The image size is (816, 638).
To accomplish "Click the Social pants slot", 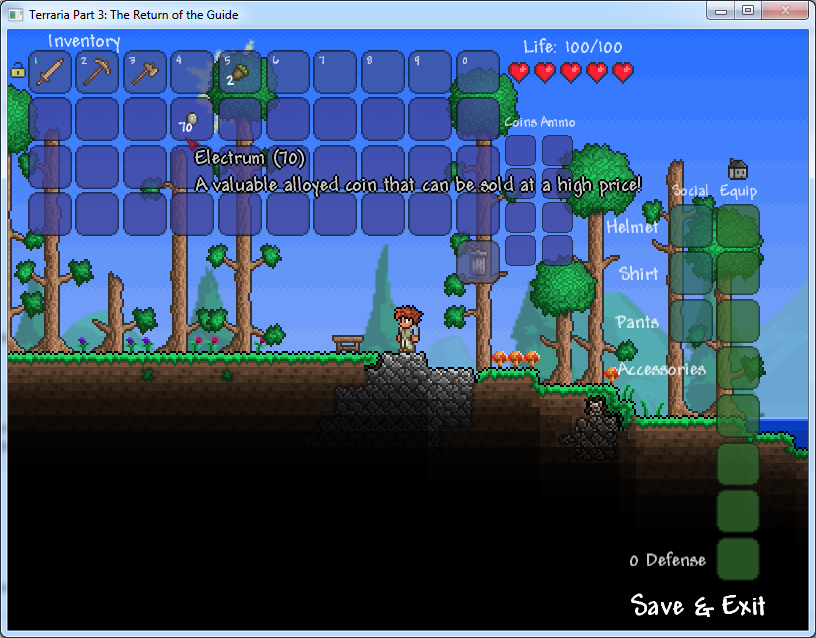I will click(691, 321).
